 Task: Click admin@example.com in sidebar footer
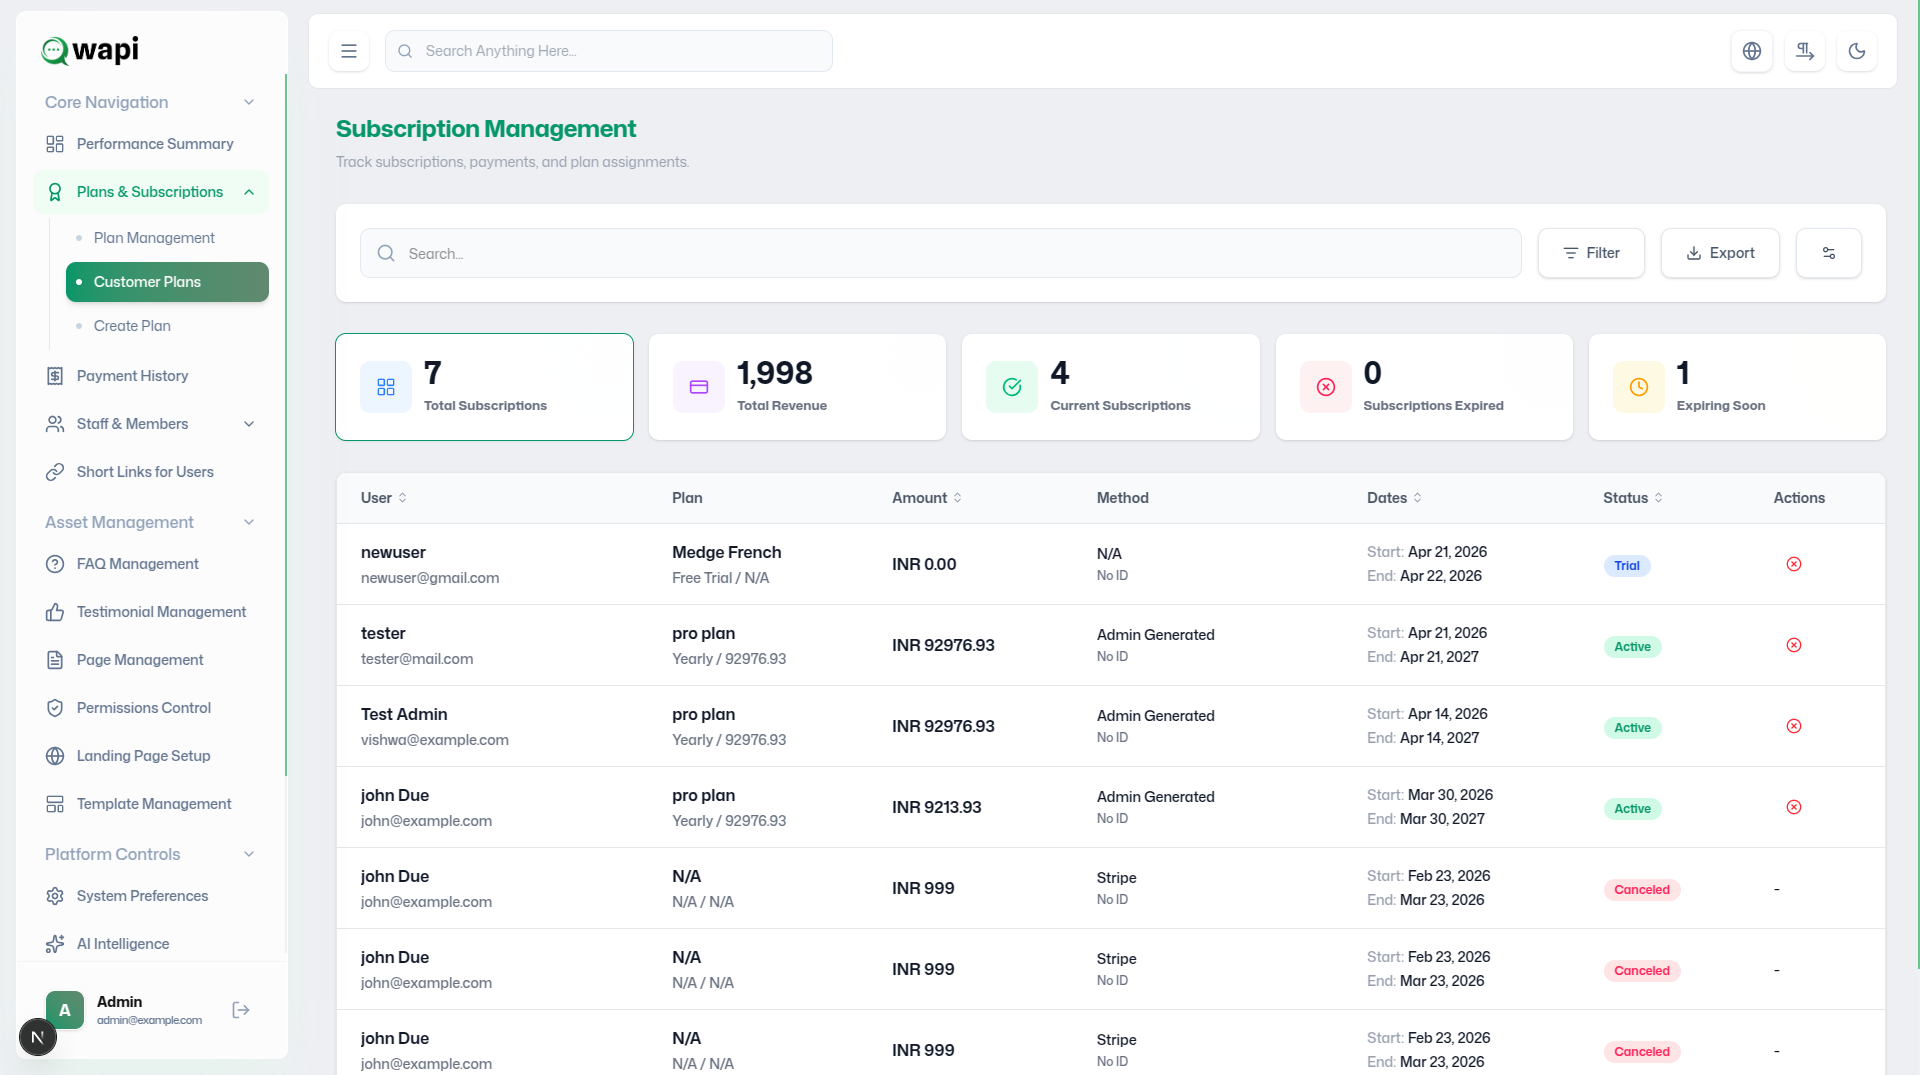coord(149,1020)
